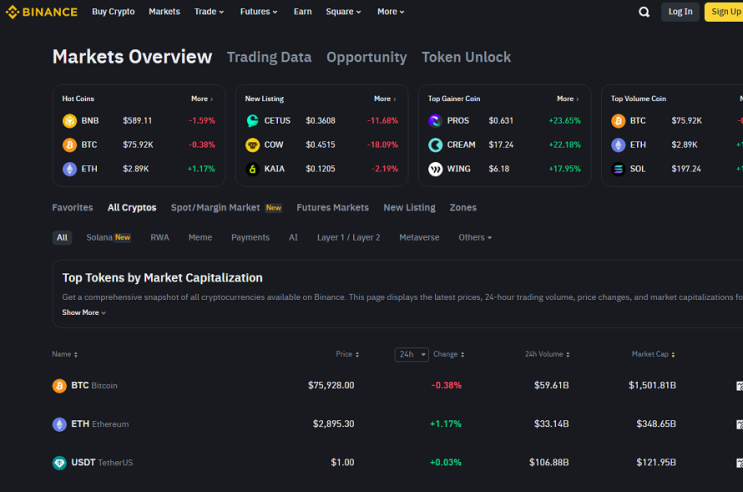Click the WING coin icon
The height and width of the screenshot is (492, 743).
coord(435,169)
